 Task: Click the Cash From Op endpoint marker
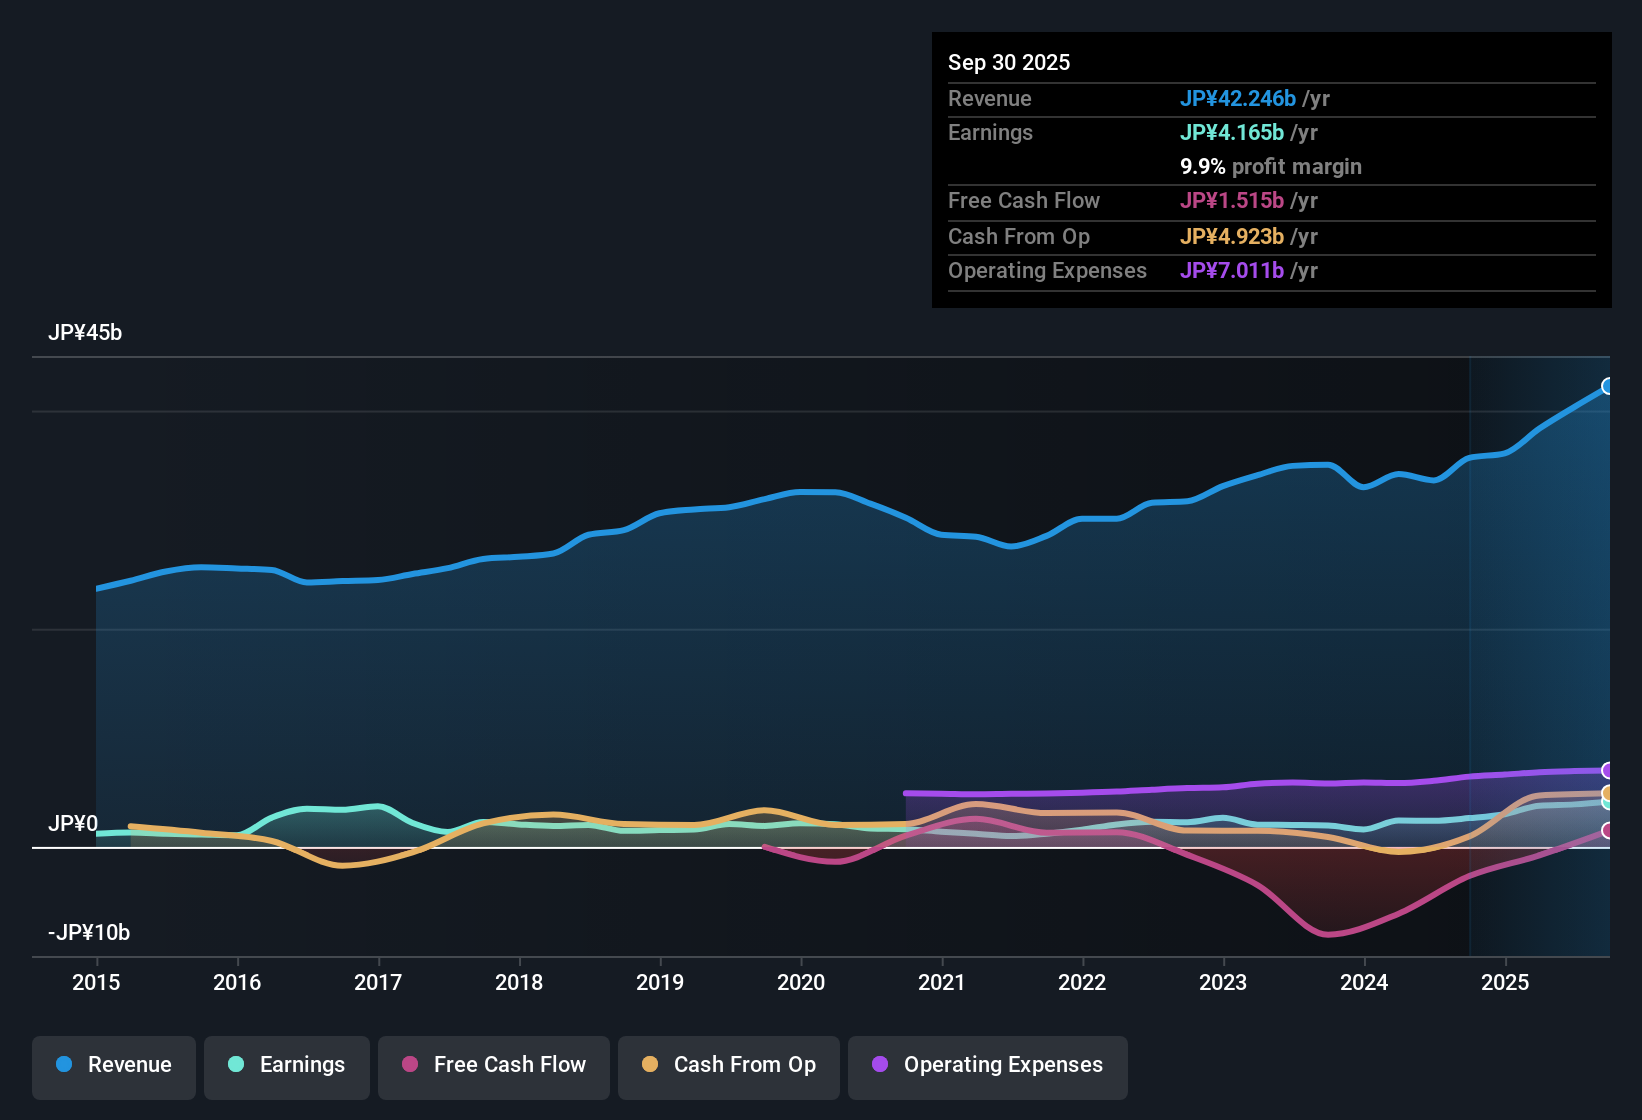[1606, 793]
